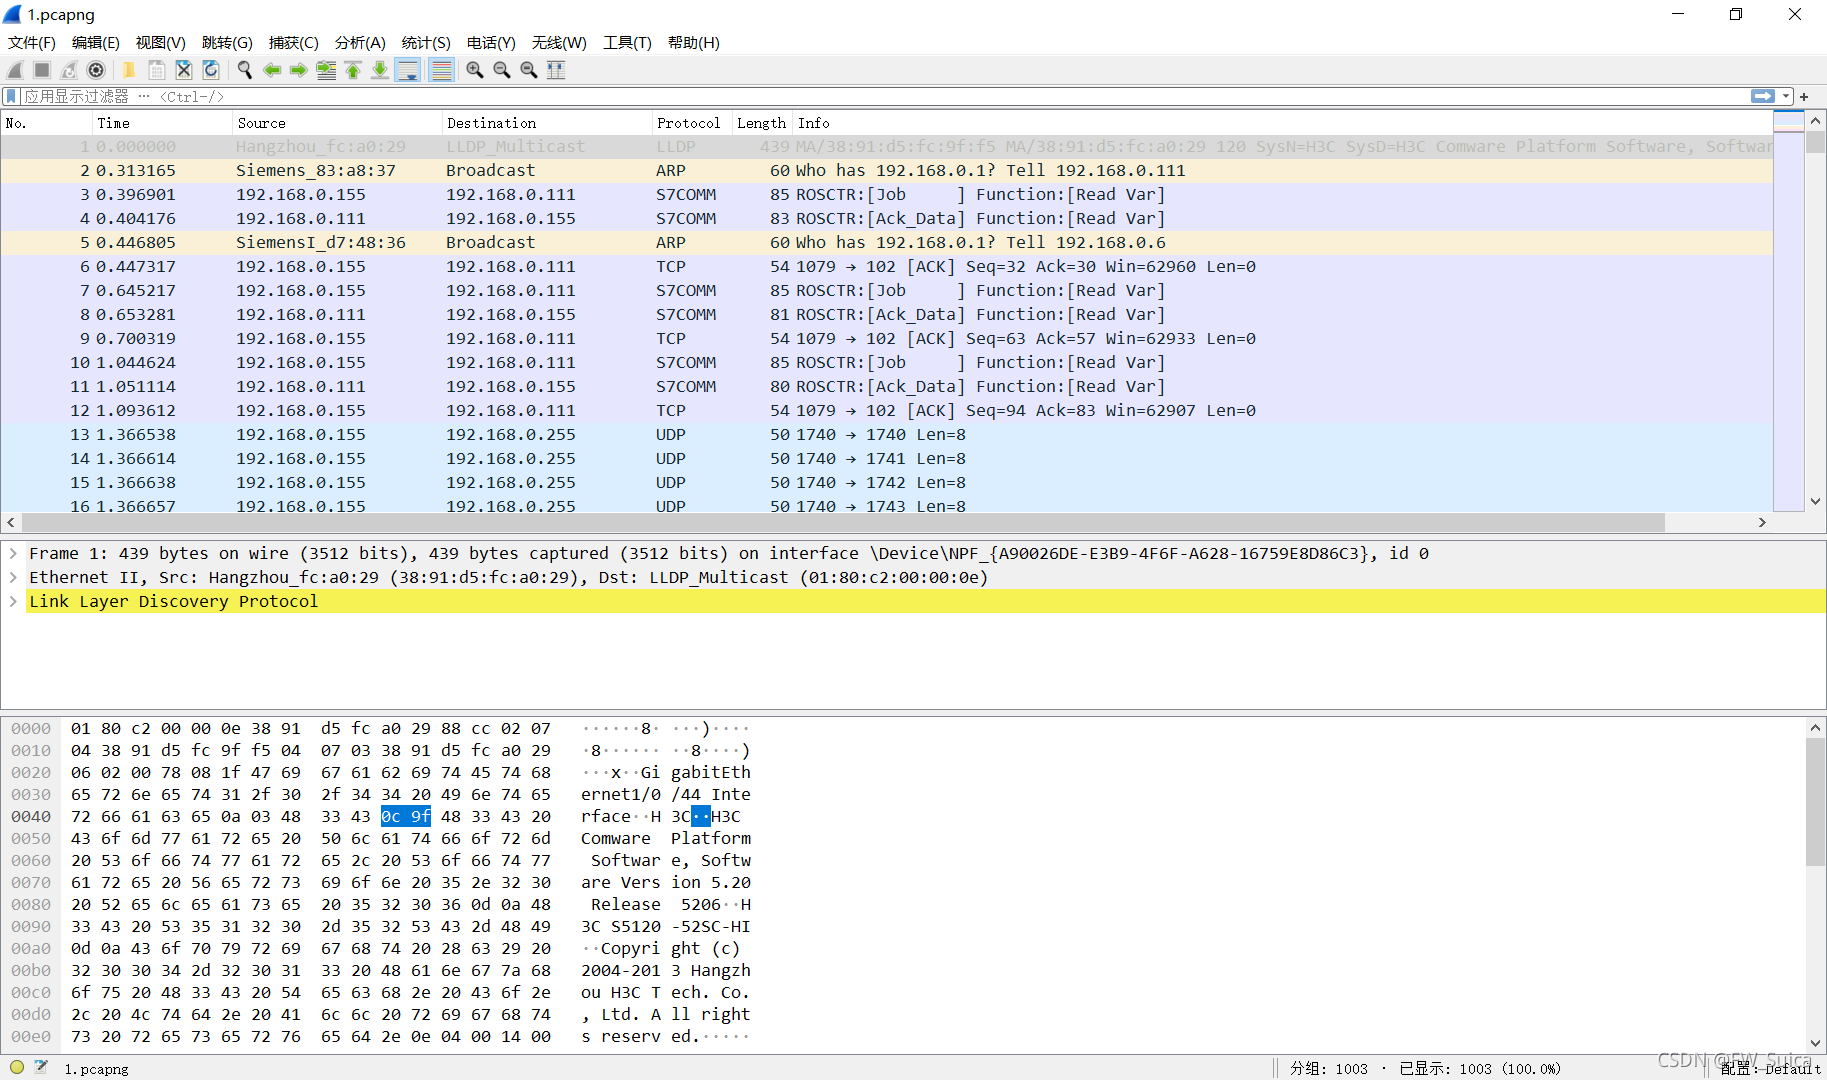The width and height of the screenshot is (1827, 1080).
Task: Jump to the first packet
Action: tap(353, 70)
